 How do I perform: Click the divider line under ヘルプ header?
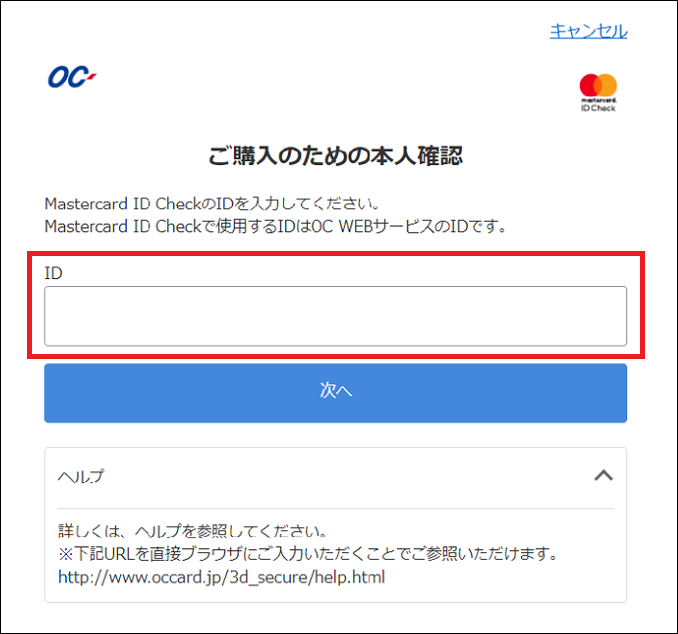point(336,509)
